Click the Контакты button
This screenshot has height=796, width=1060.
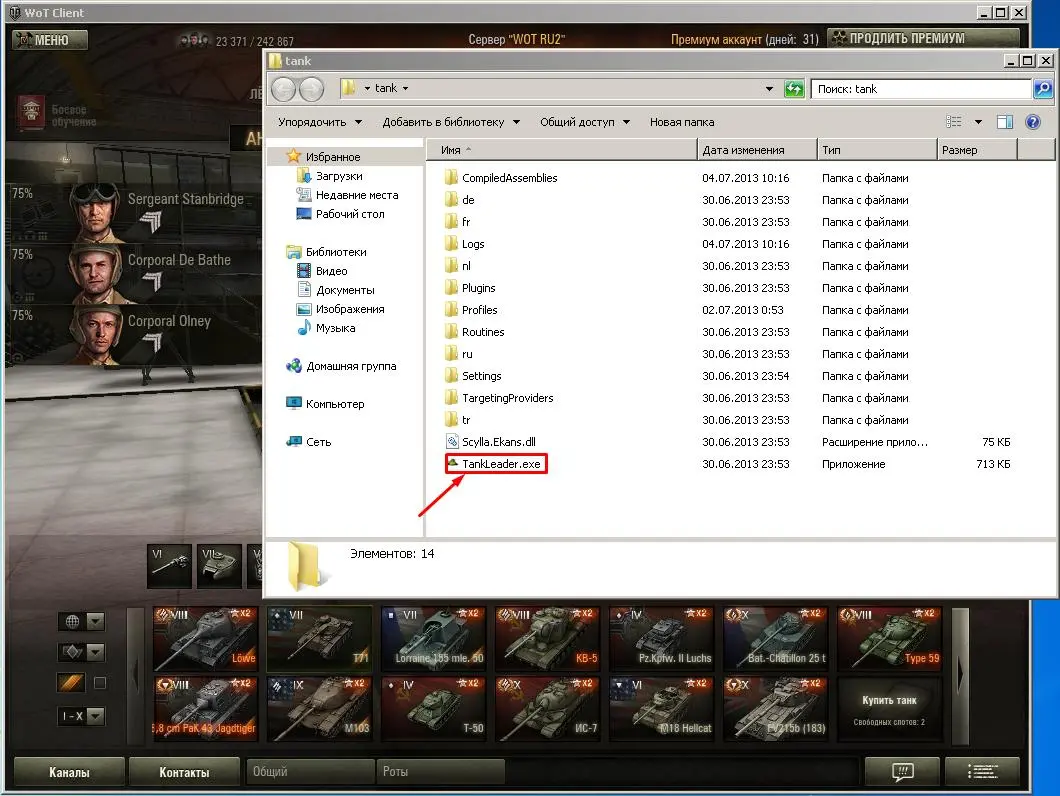pos(184,772)
